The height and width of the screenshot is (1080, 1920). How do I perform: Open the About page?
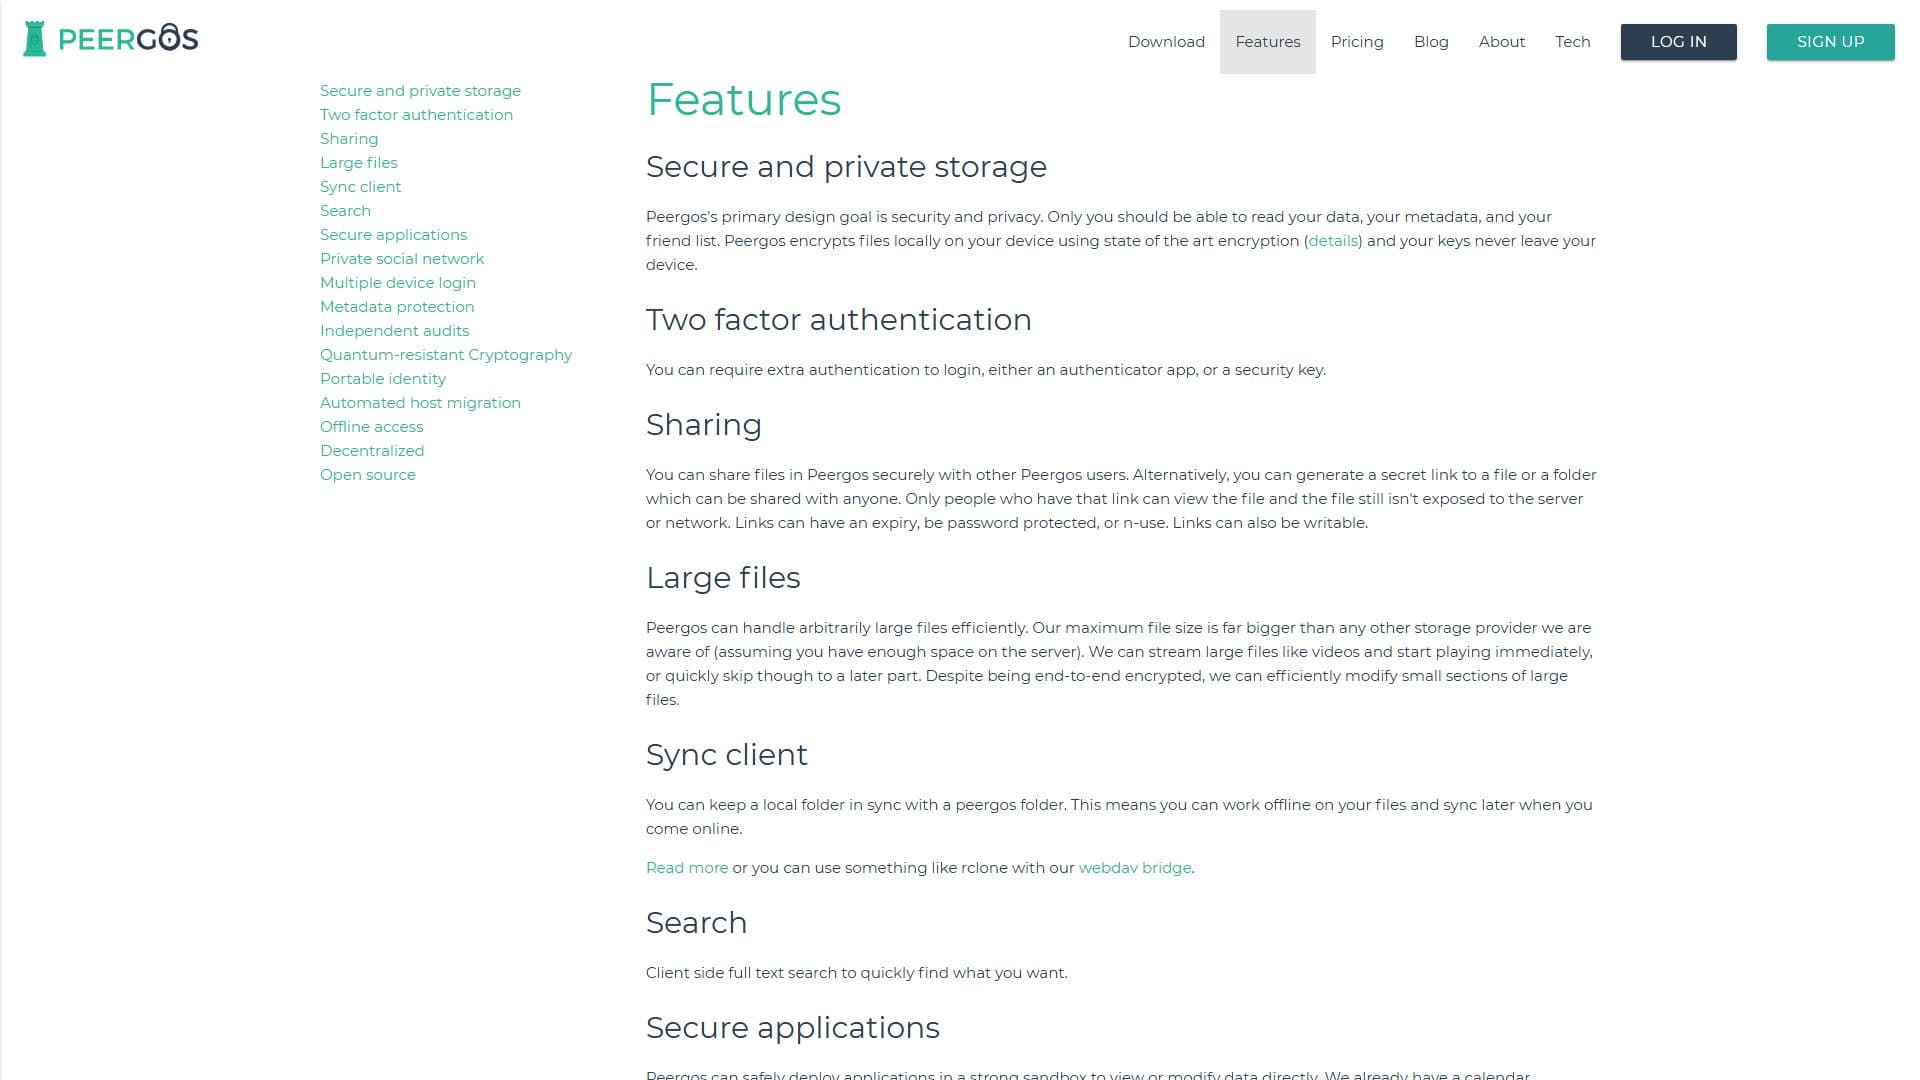click(x=1501, y=42)
